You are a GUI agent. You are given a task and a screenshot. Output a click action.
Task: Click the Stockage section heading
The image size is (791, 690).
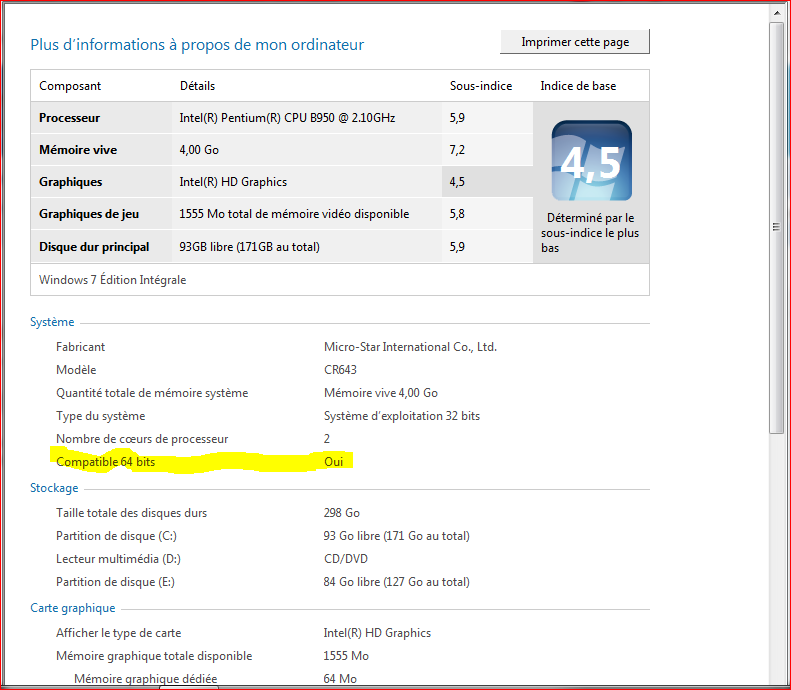(54, 488)
